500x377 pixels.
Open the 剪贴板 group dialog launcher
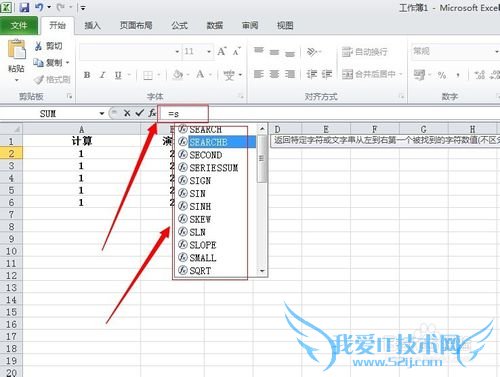[70, 97]
